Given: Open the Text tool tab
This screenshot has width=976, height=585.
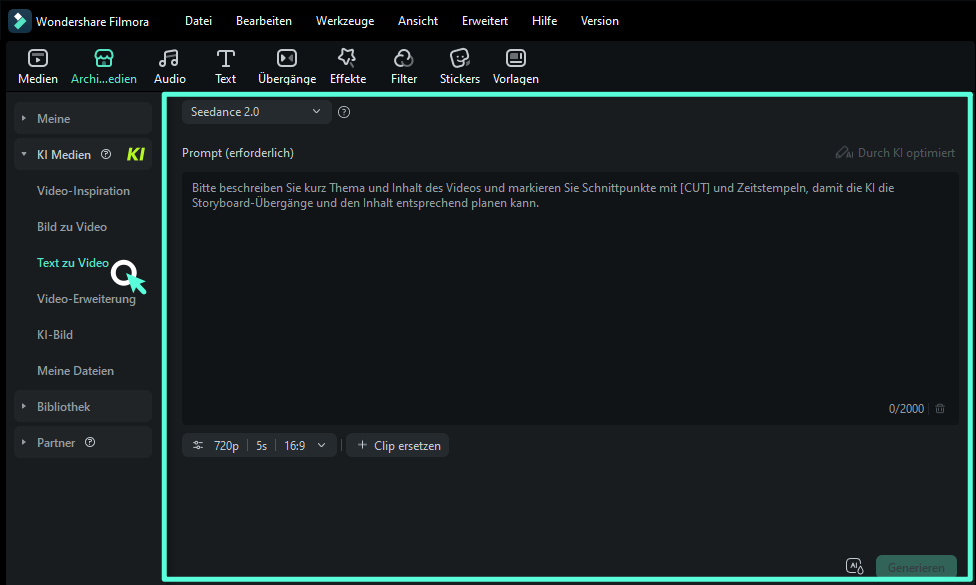Looking at the screenshot, I should coord(226,59).
